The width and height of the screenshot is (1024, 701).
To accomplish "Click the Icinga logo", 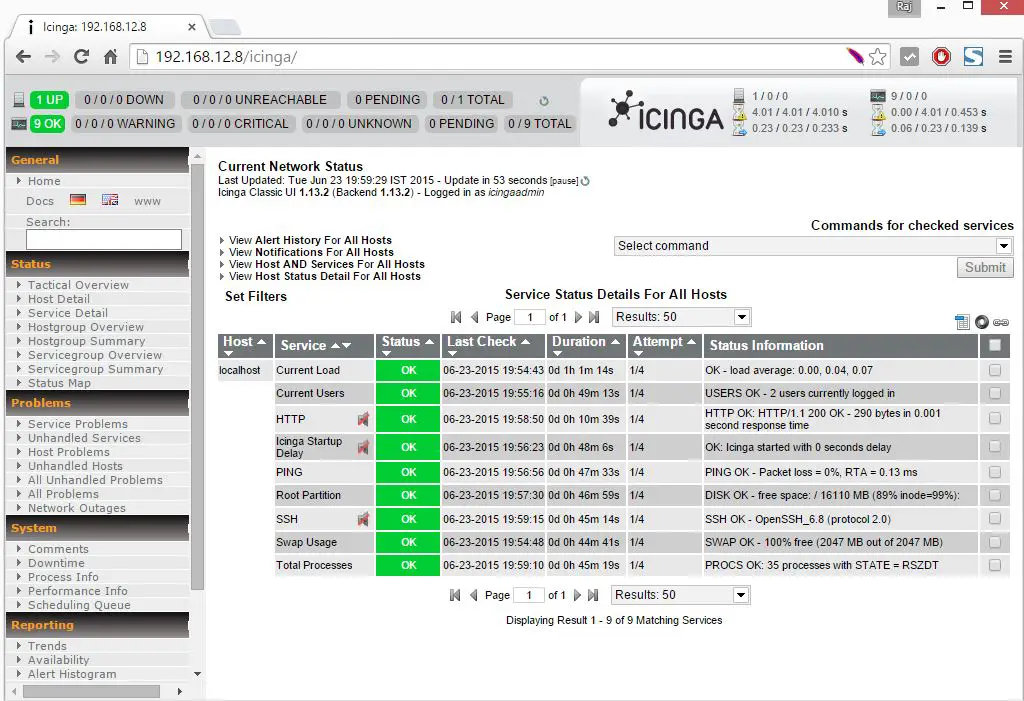I will click(665, 112).
